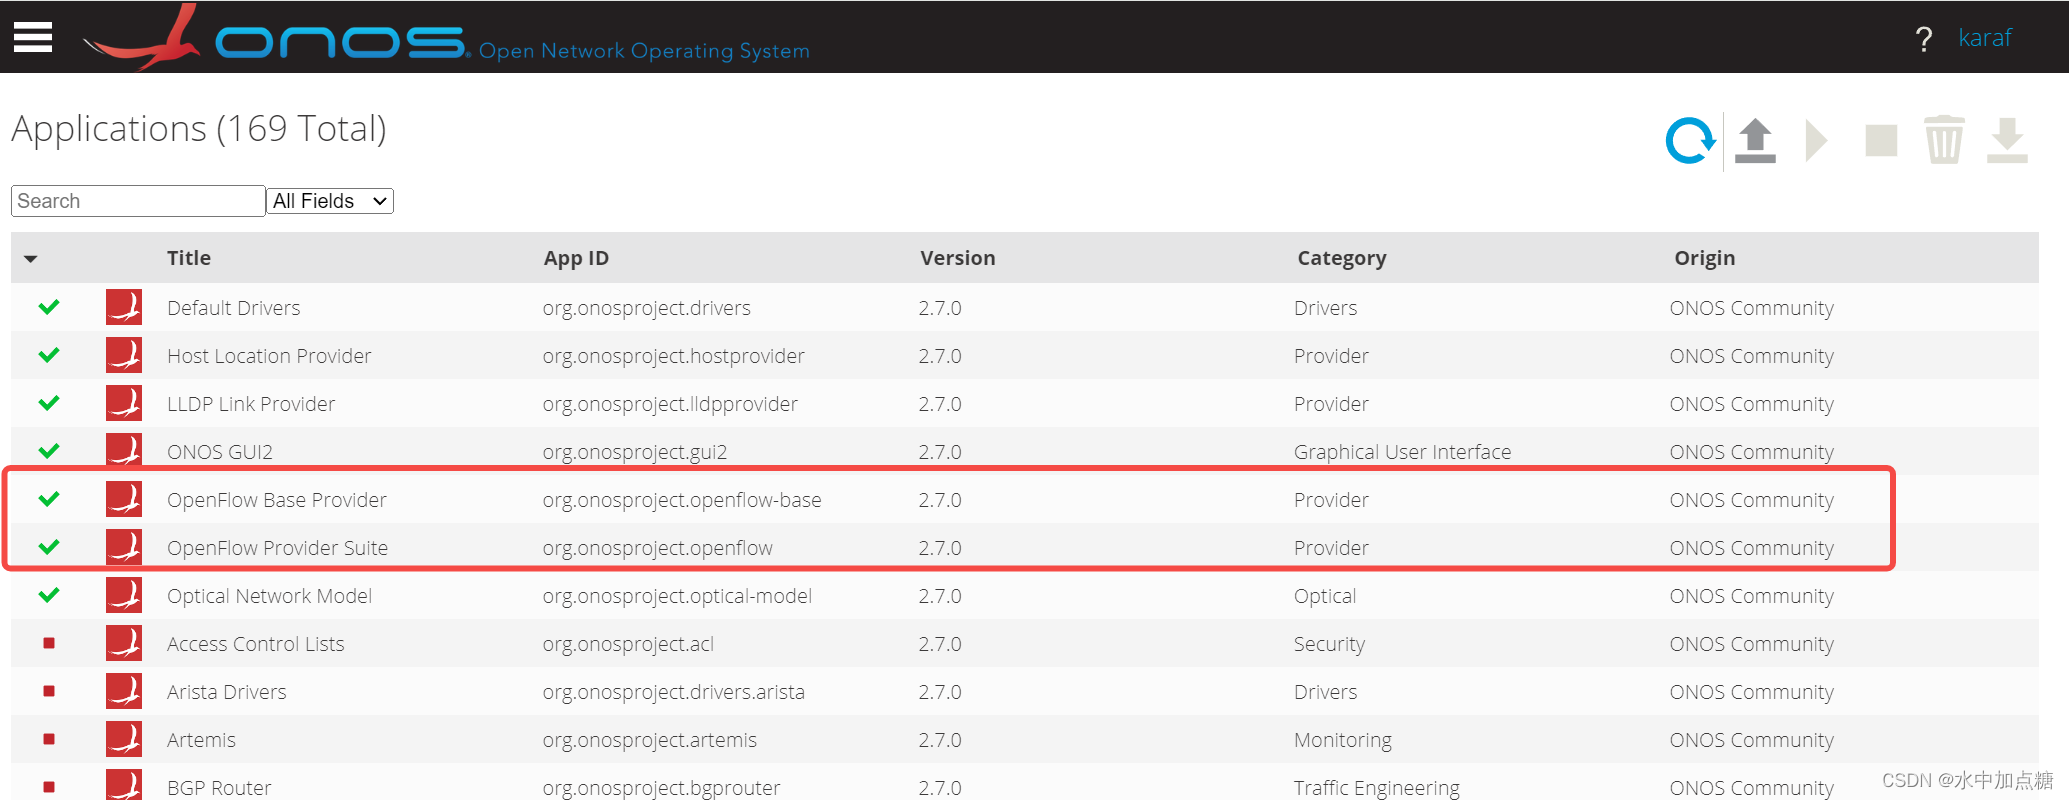Select Host Location Provider row title
This screenshot has width=2069, height=800.
pyautogui.click(x=269, y=356)
